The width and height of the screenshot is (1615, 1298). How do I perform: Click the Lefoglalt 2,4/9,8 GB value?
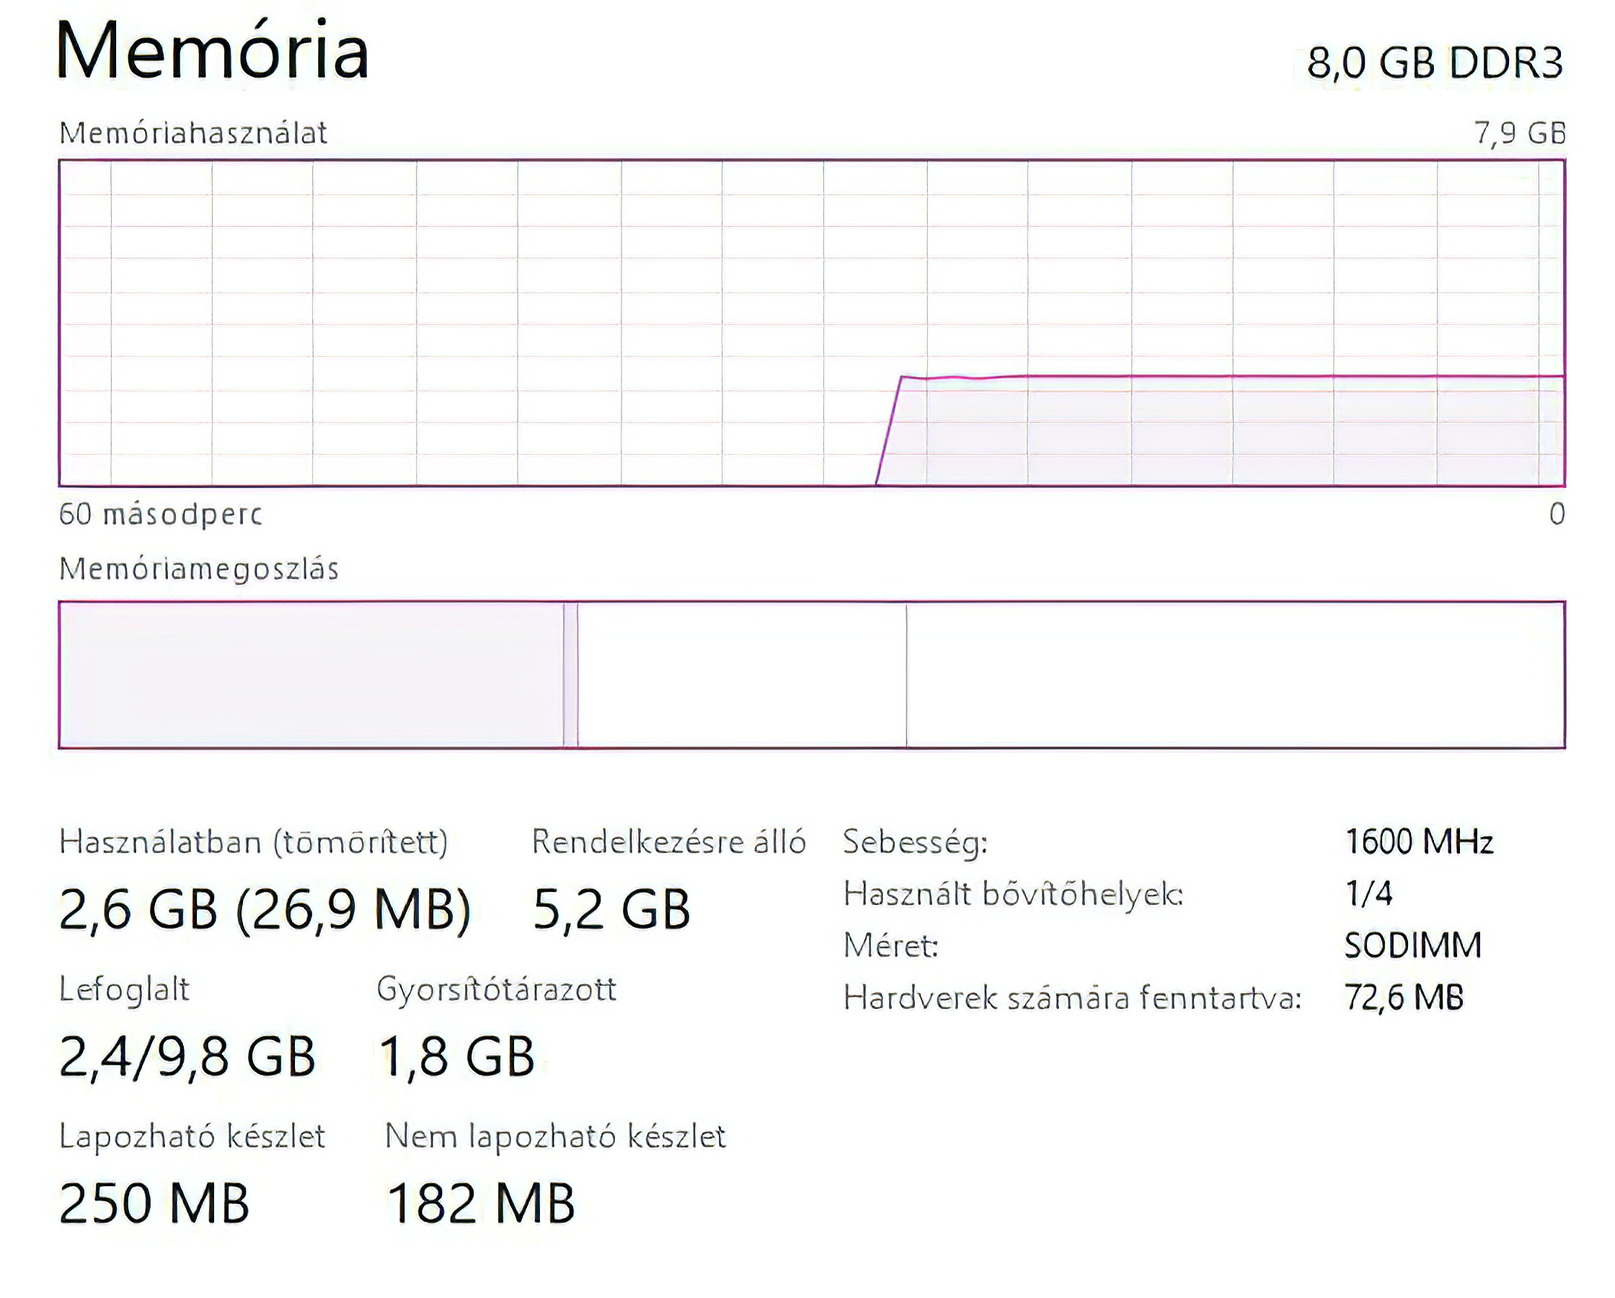[x=187, y=1056]
